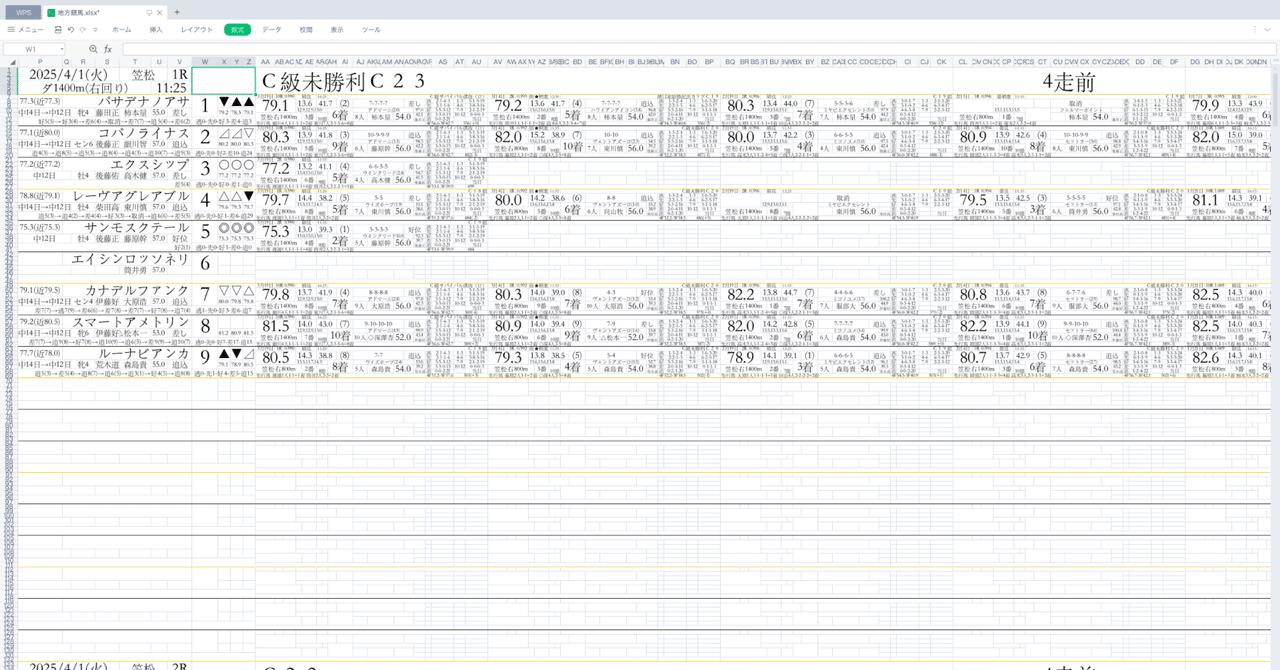Click the magnifier search icon beside the formula bar
This screenshot has width=1280, height=670.
tap(93, 48)
